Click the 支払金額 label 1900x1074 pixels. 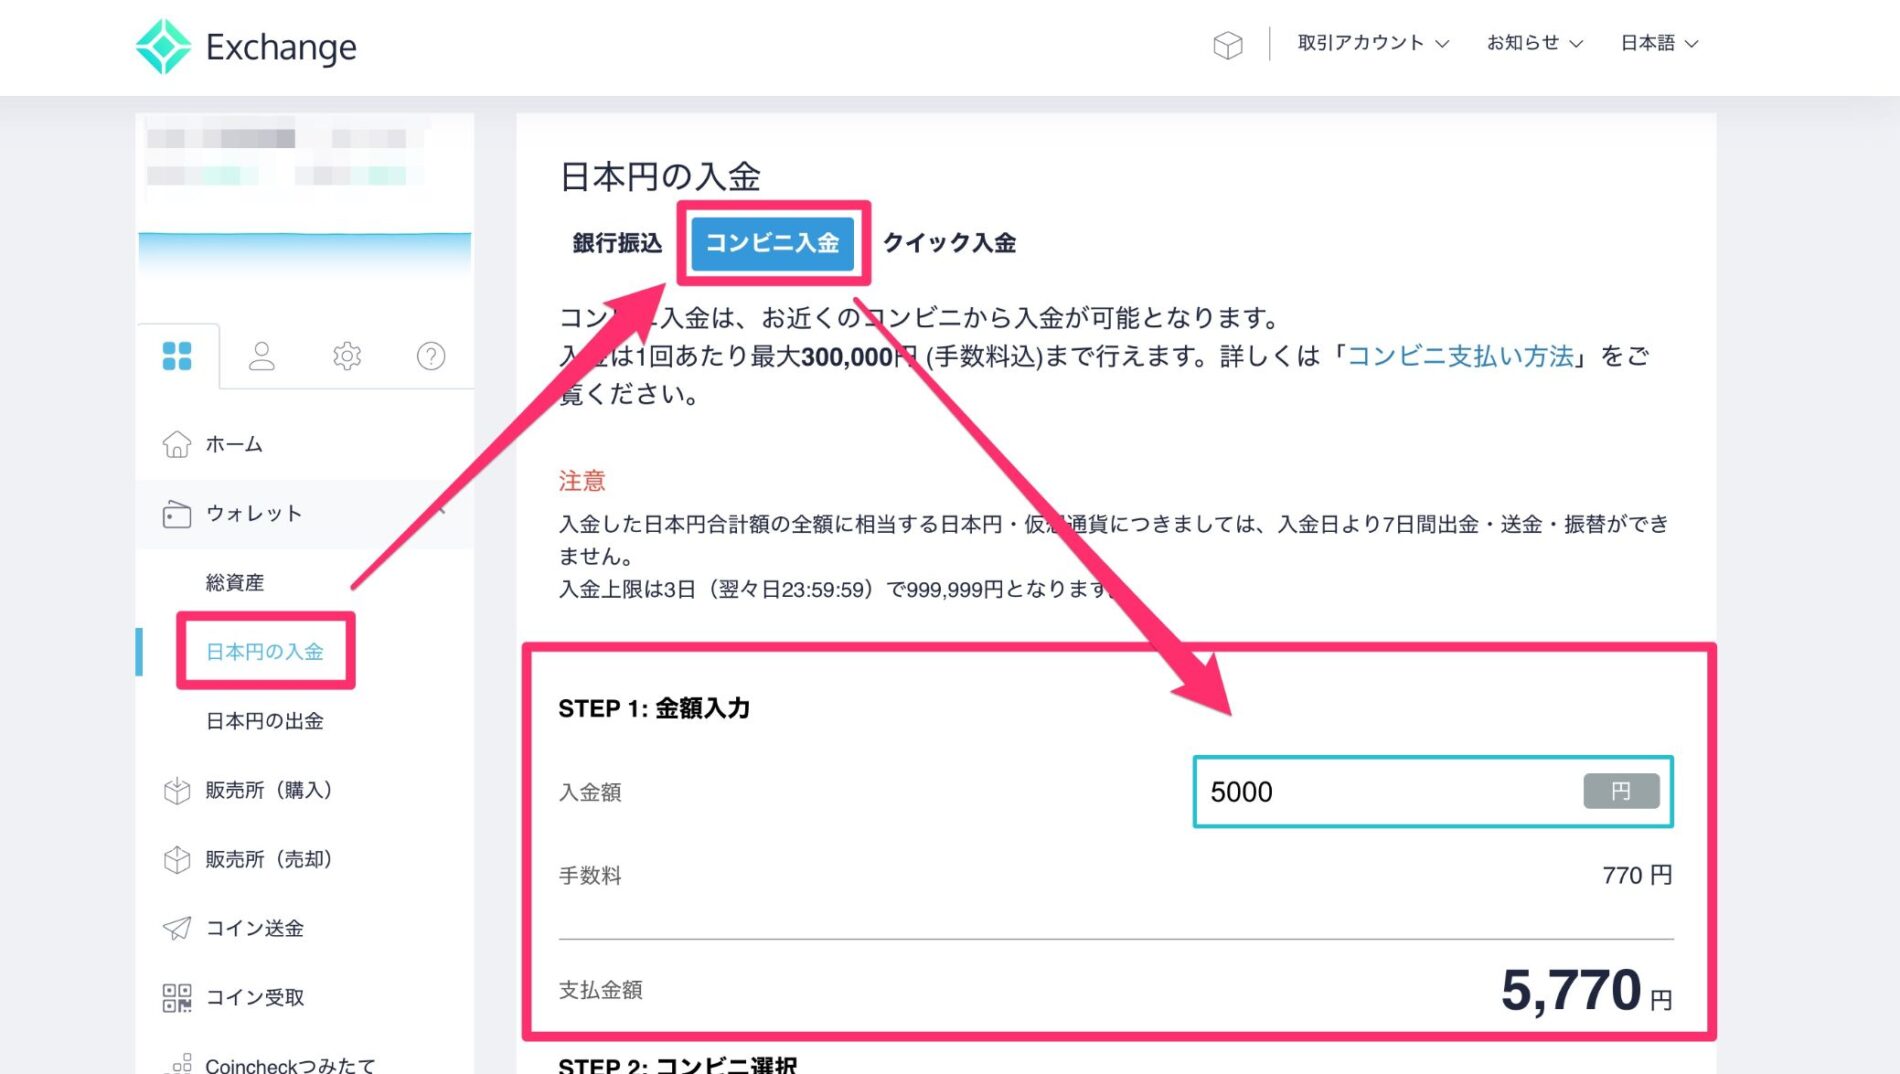click(600, 990)
